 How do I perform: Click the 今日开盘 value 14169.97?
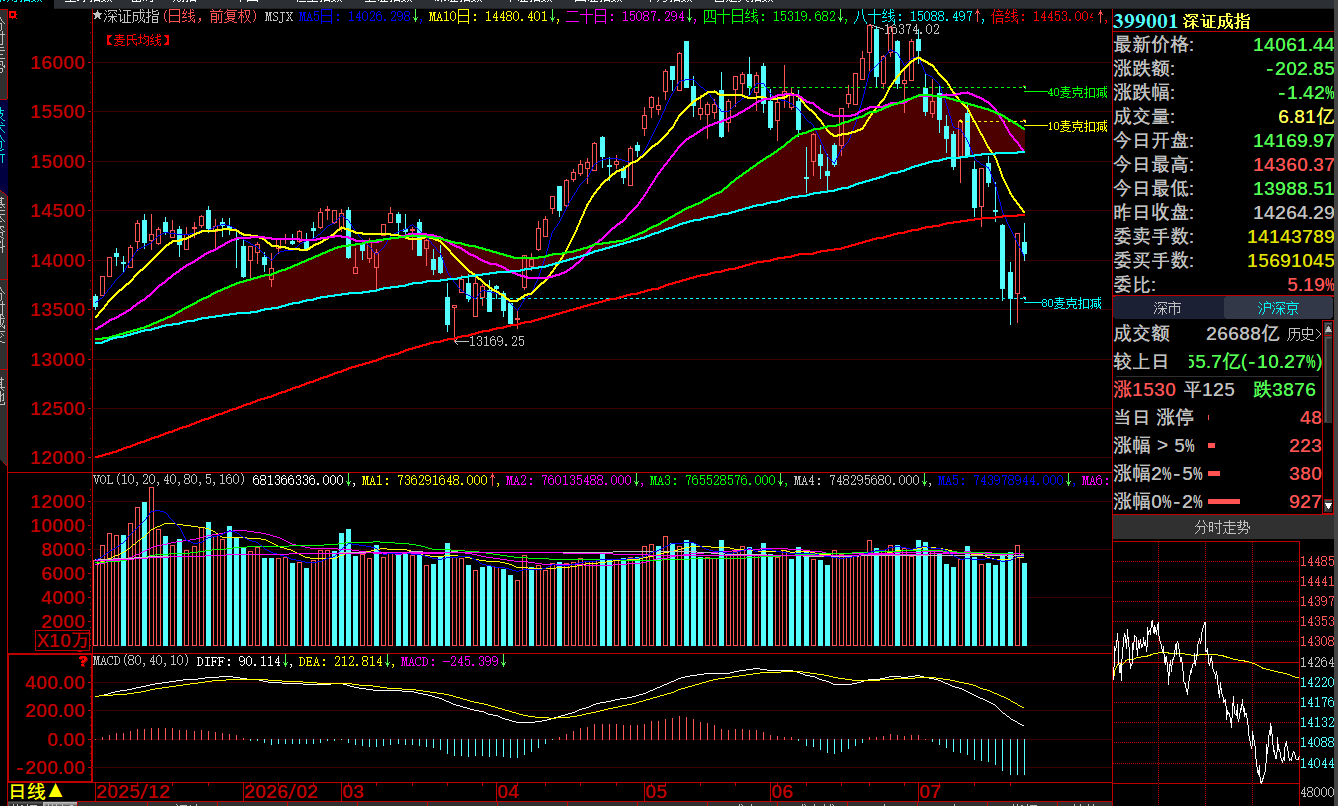coord(1293,141)
